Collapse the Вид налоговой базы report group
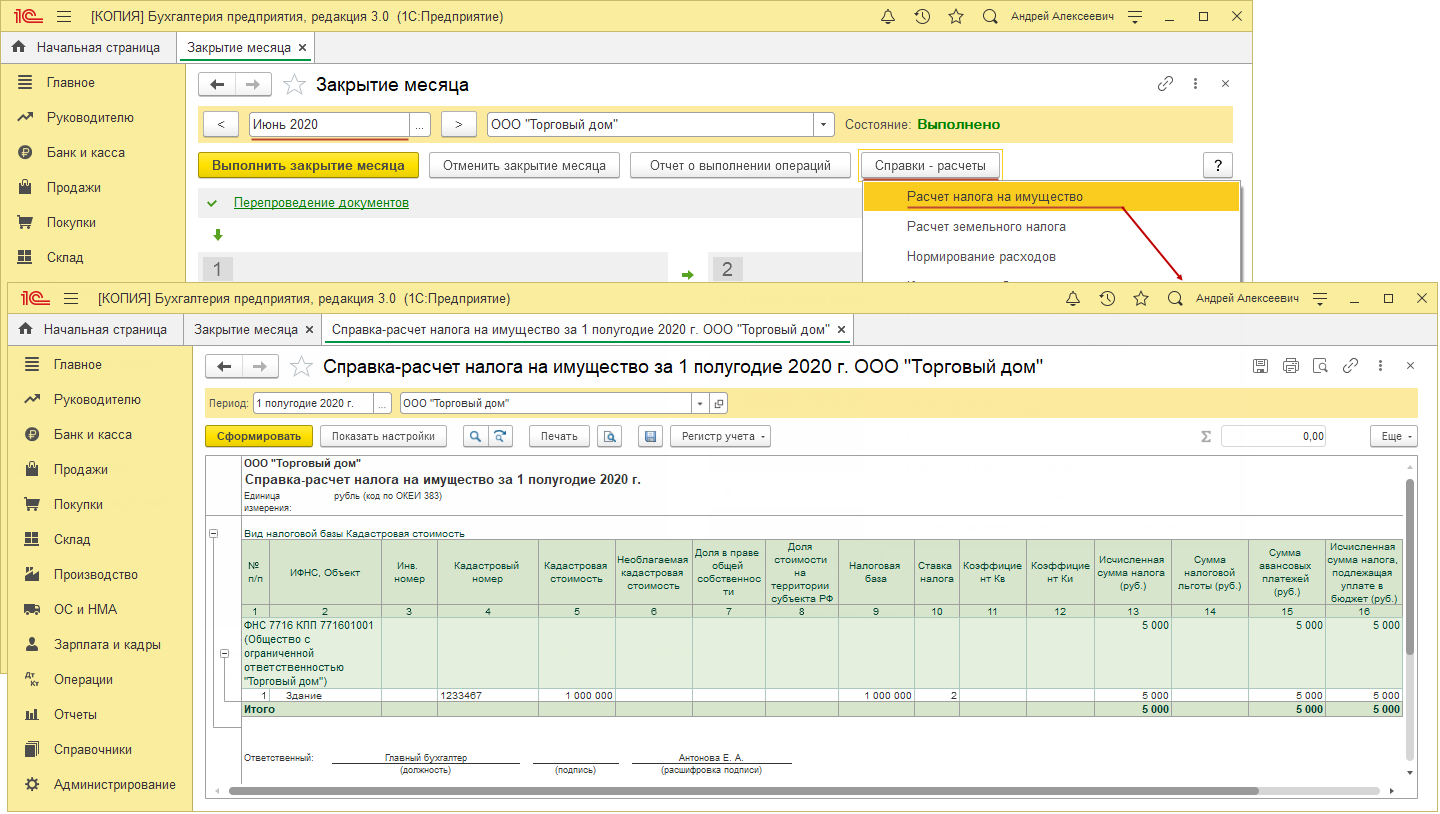The height and width of the screenshot is (814, 1440). [x=213, y=534]
